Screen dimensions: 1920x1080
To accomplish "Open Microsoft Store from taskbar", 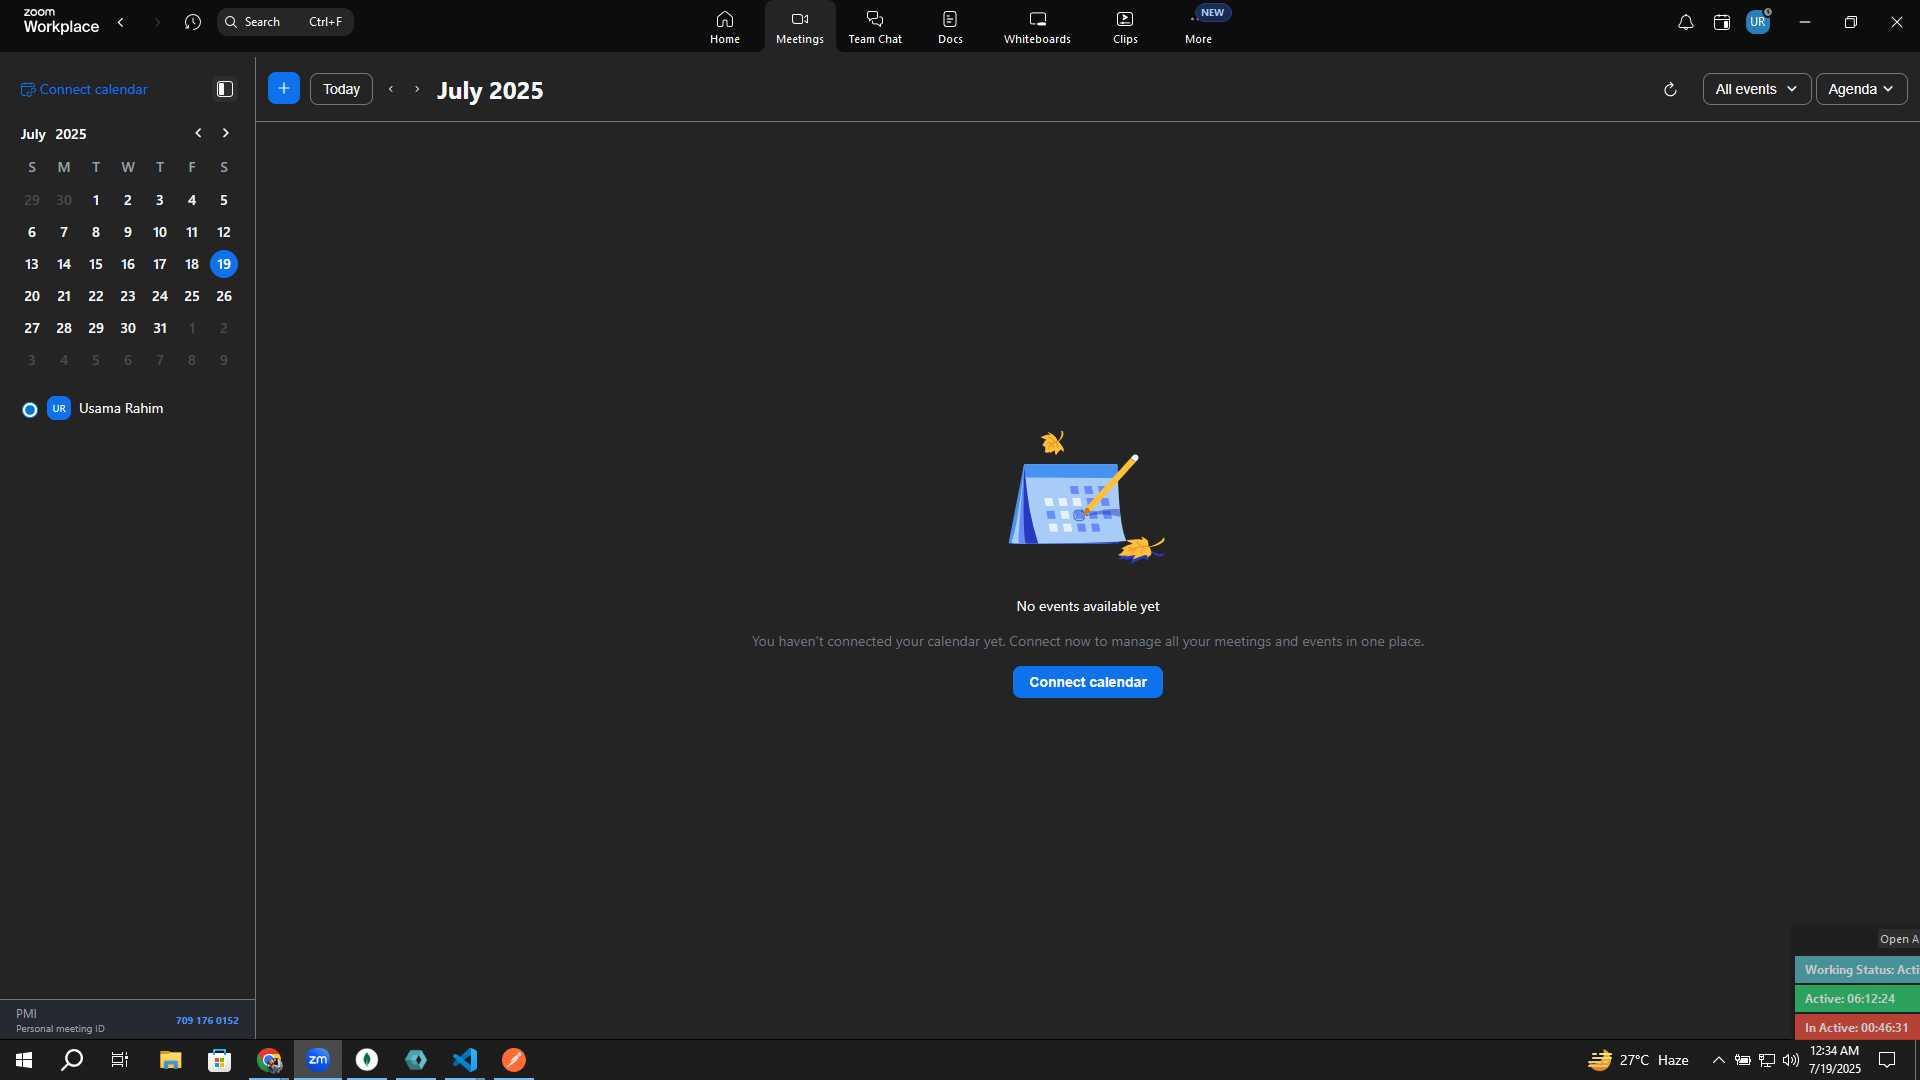I will [220, 1060].
